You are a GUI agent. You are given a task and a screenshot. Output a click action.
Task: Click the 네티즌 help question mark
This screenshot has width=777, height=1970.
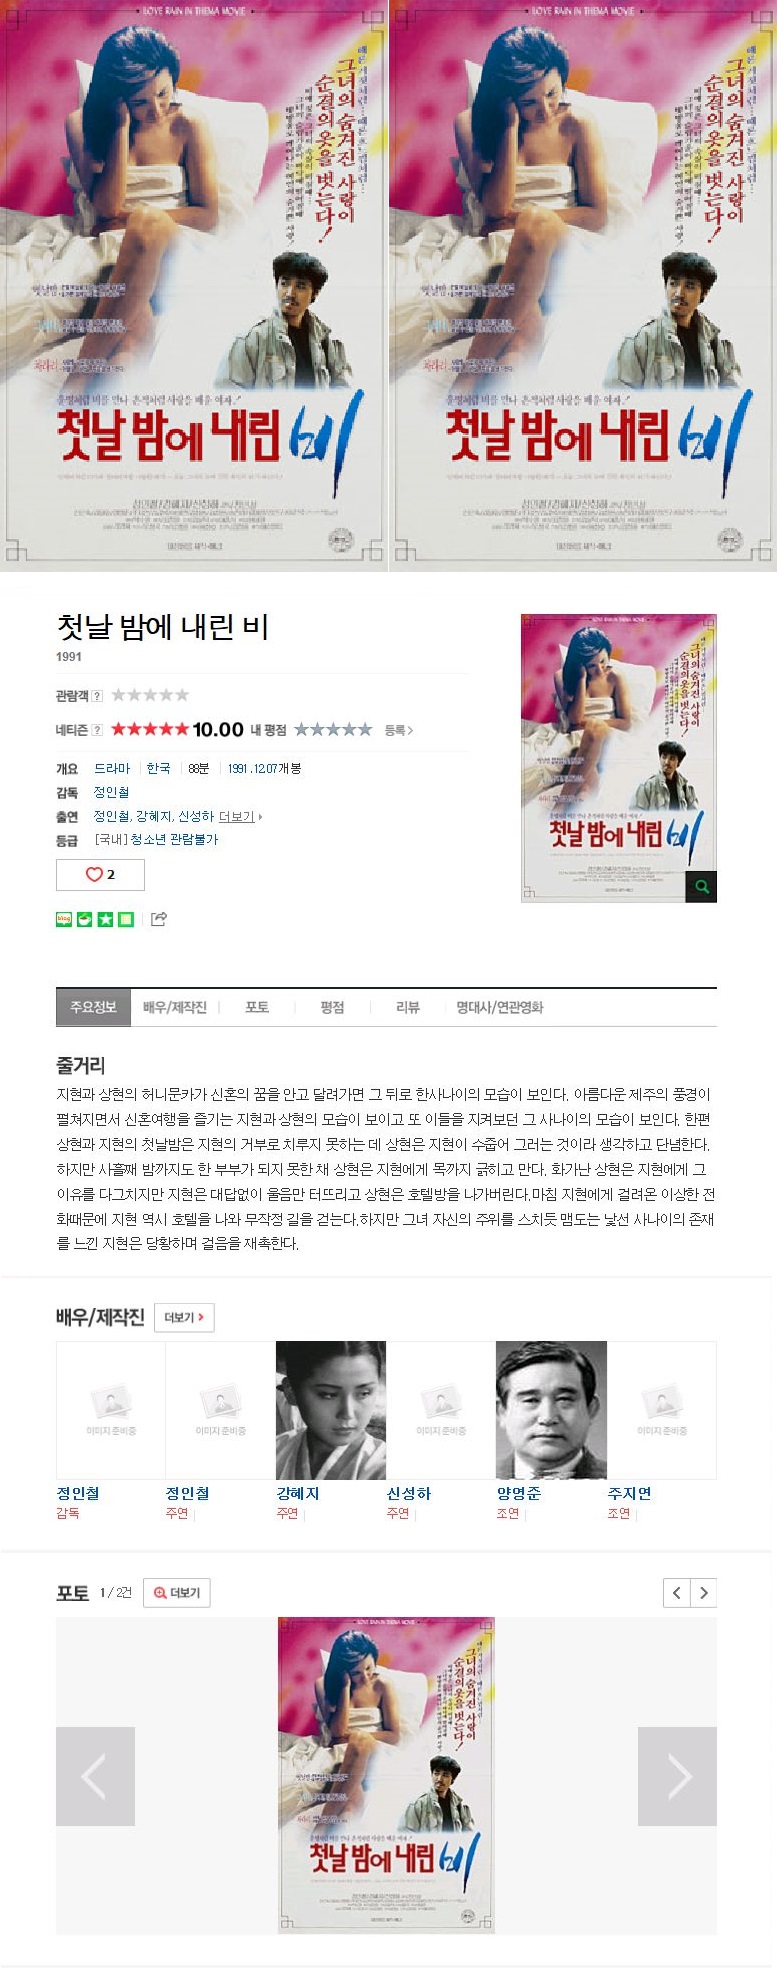pyautogui.click(x=97, y=730)
